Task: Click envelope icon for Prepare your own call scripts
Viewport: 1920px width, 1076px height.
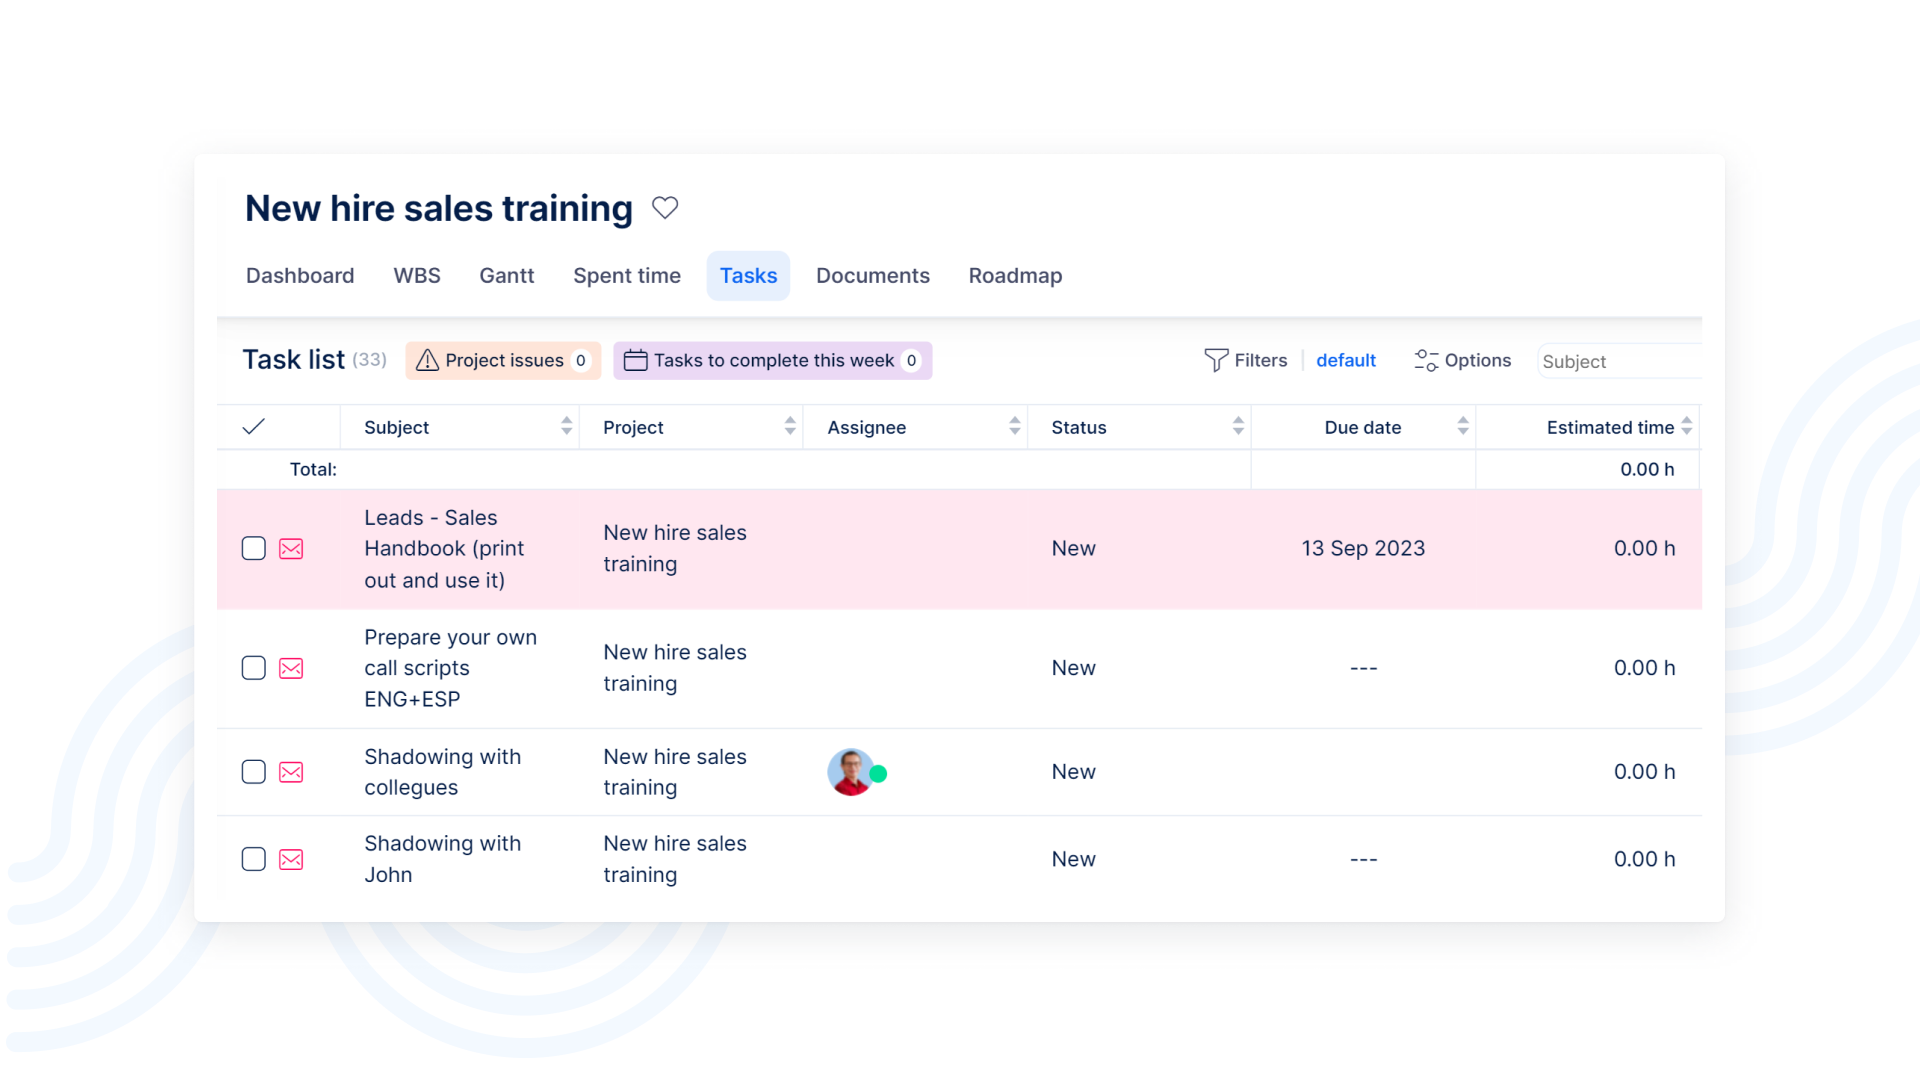Action: (291, 668)
